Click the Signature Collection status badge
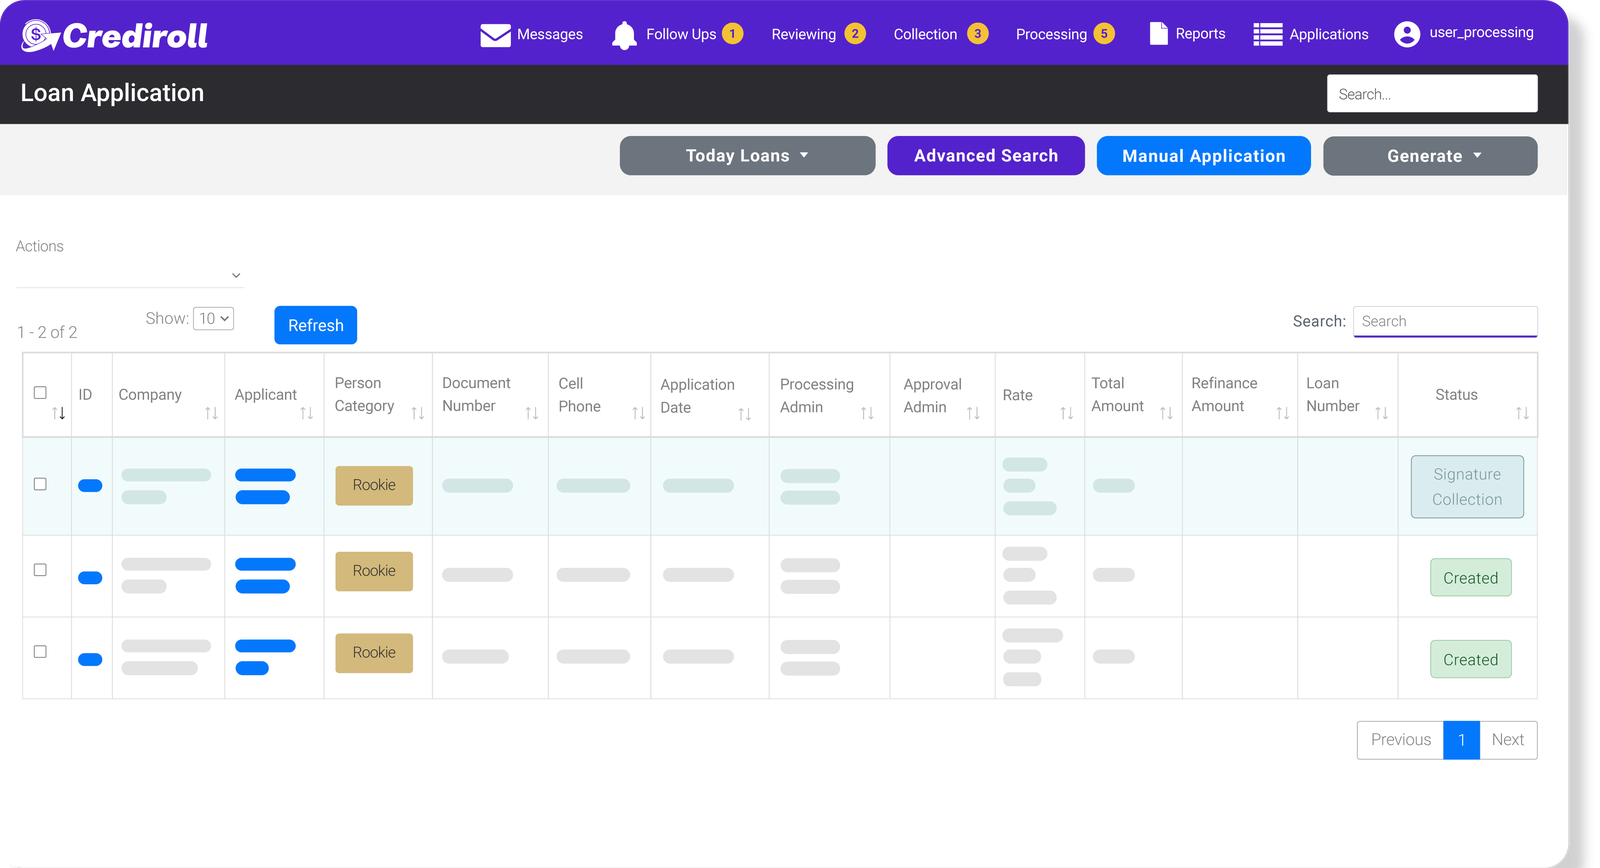 point(1467,487)
